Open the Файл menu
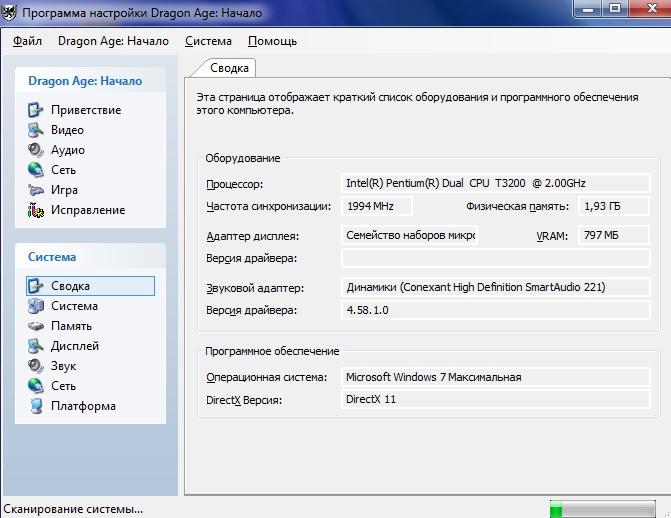The image size is (671, 518). coord(28,41)
